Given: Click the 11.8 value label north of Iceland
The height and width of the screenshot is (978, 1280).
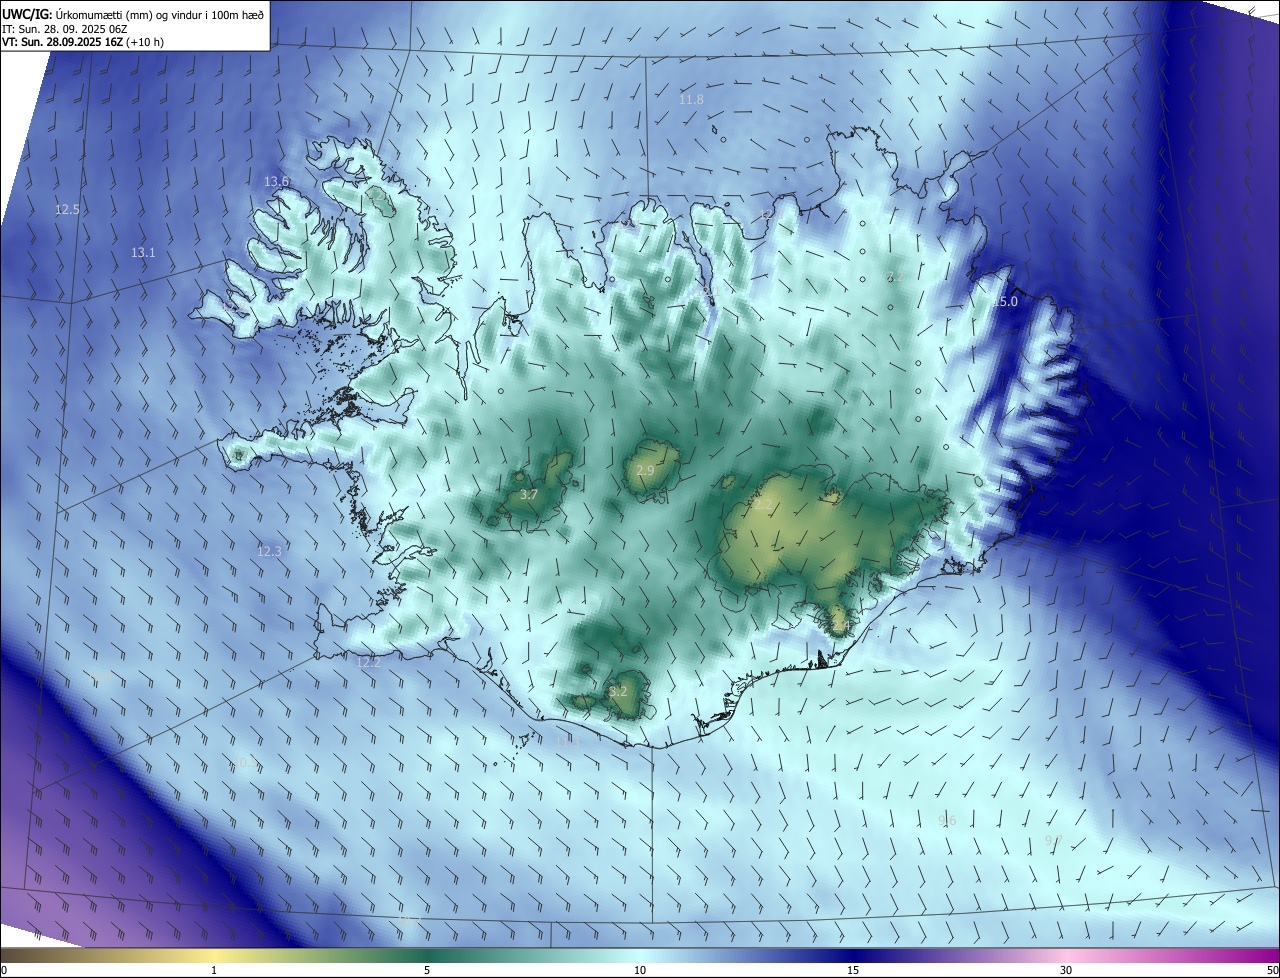Looking at the screenshot, I should point(691,100).
